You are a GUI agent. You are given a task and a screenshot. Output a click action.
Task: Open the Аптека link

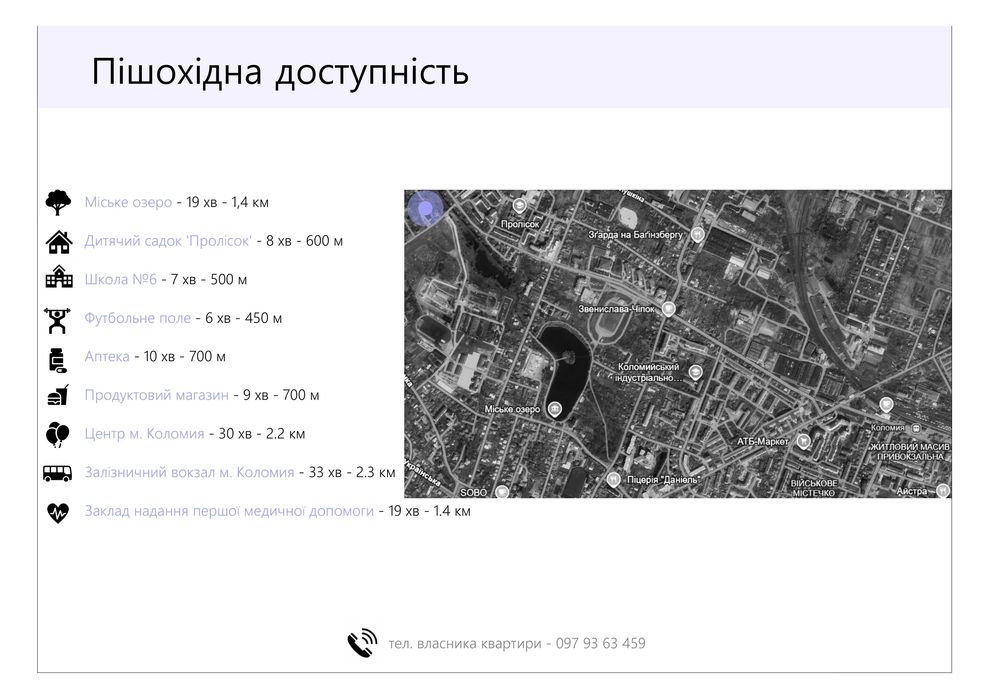107,356
